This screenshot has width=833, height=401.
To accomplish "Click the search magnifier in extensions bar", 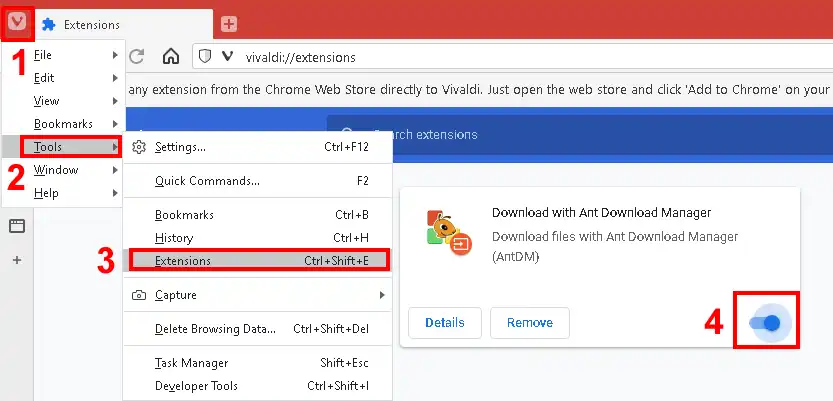I will 347,134.
